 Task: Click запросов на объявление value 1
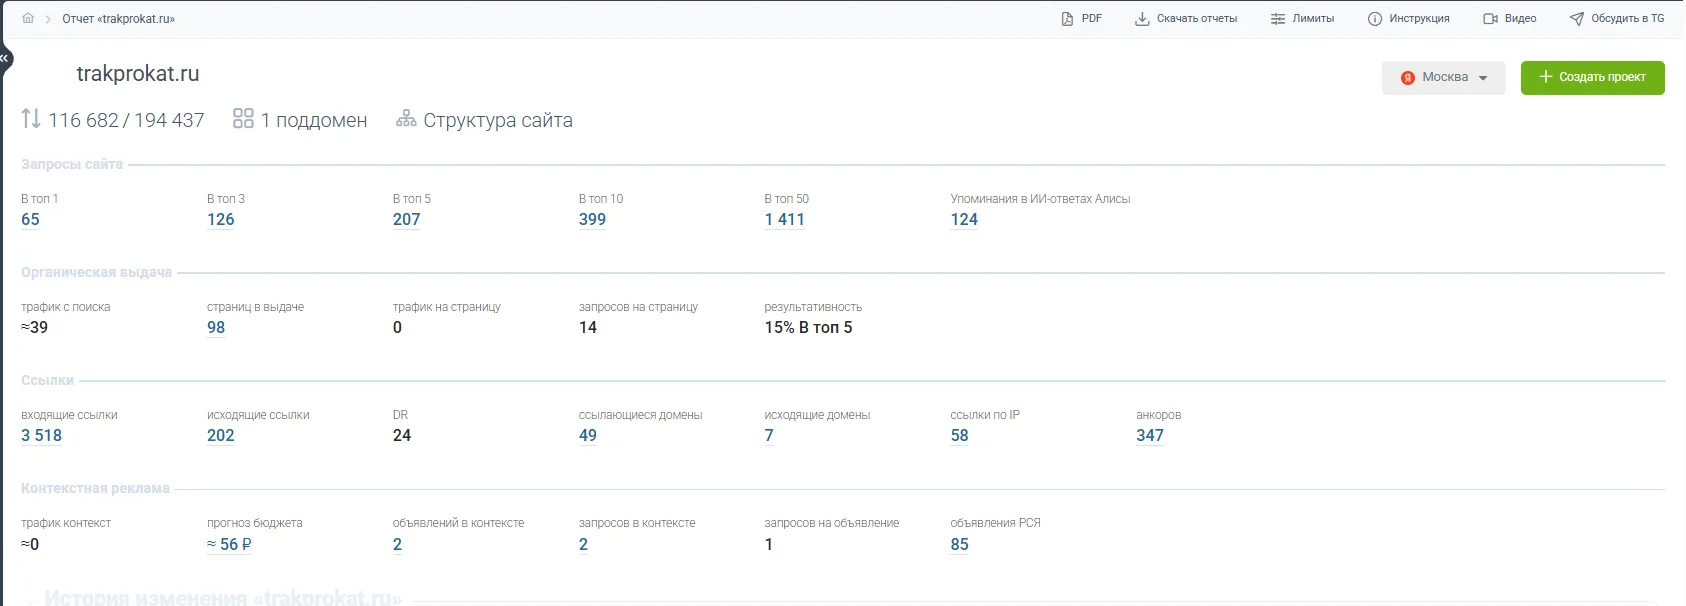click(x=769, y=544)
